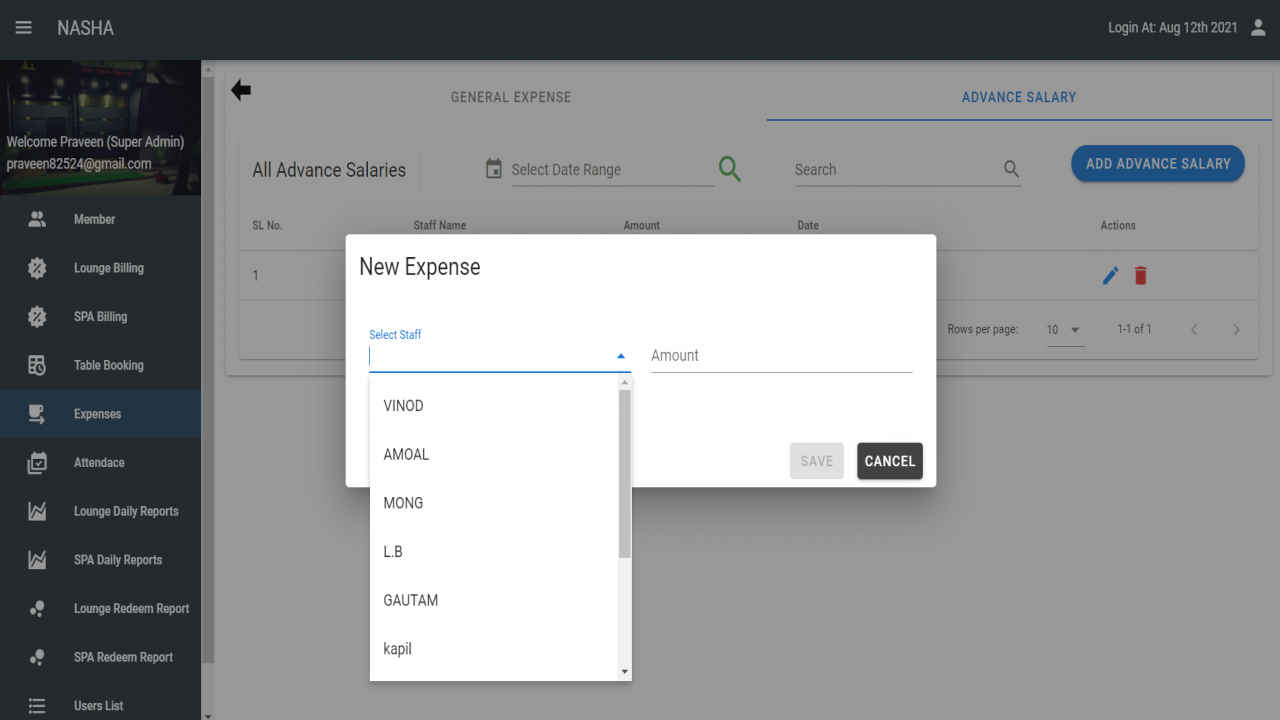Collapse the Select Staff dropdown arrow
The width and height of the screenshot is (1280, 720).
point(621,356)
